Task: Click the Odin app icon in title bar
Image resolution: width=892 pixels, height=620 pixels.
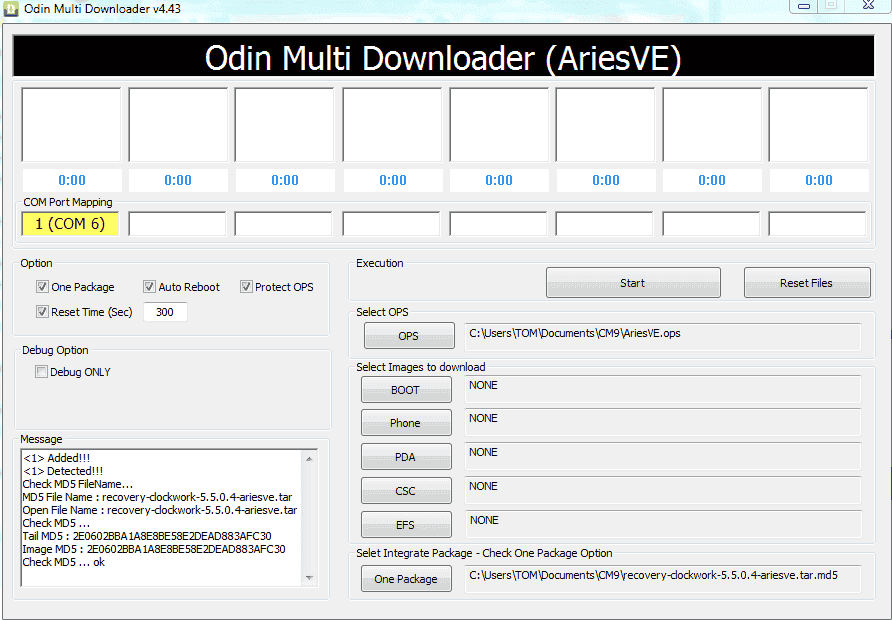Action: (x=11, y=9)
